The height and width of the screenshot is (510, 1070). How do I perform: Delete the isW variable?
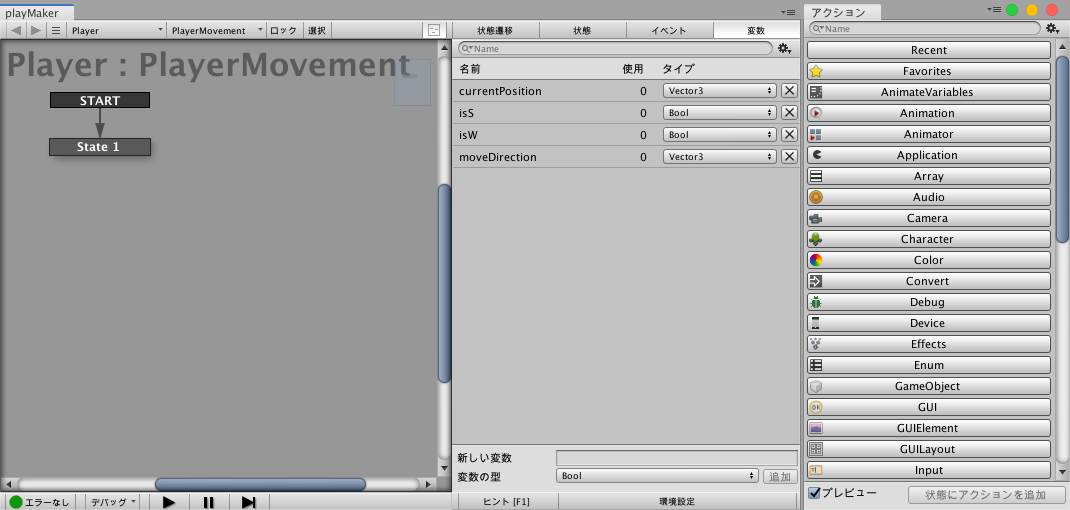click(789, 134)
